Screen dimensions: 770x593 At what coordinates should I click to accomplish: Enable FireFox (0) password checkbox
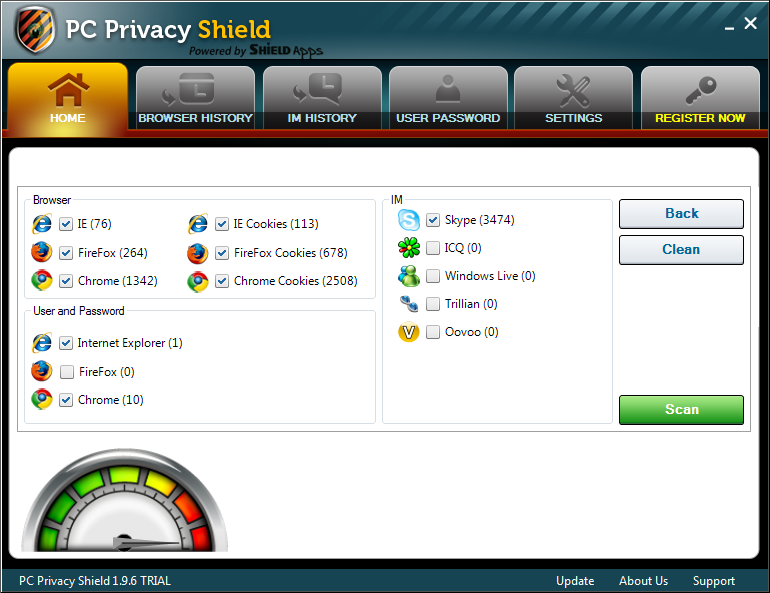(67, 372)
